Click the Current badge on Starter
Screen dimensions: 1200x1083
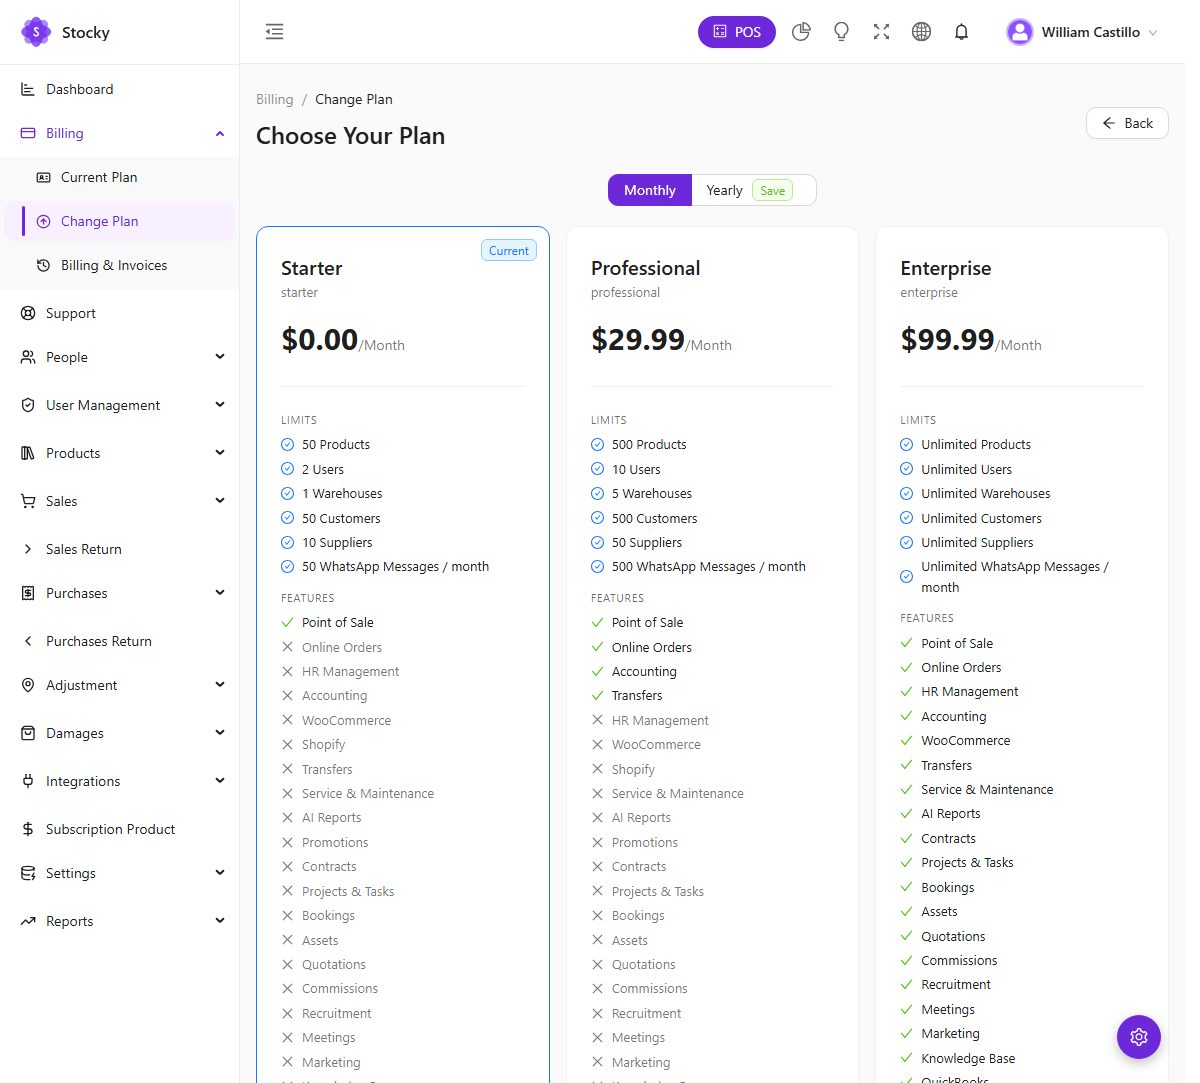point(509,251)
